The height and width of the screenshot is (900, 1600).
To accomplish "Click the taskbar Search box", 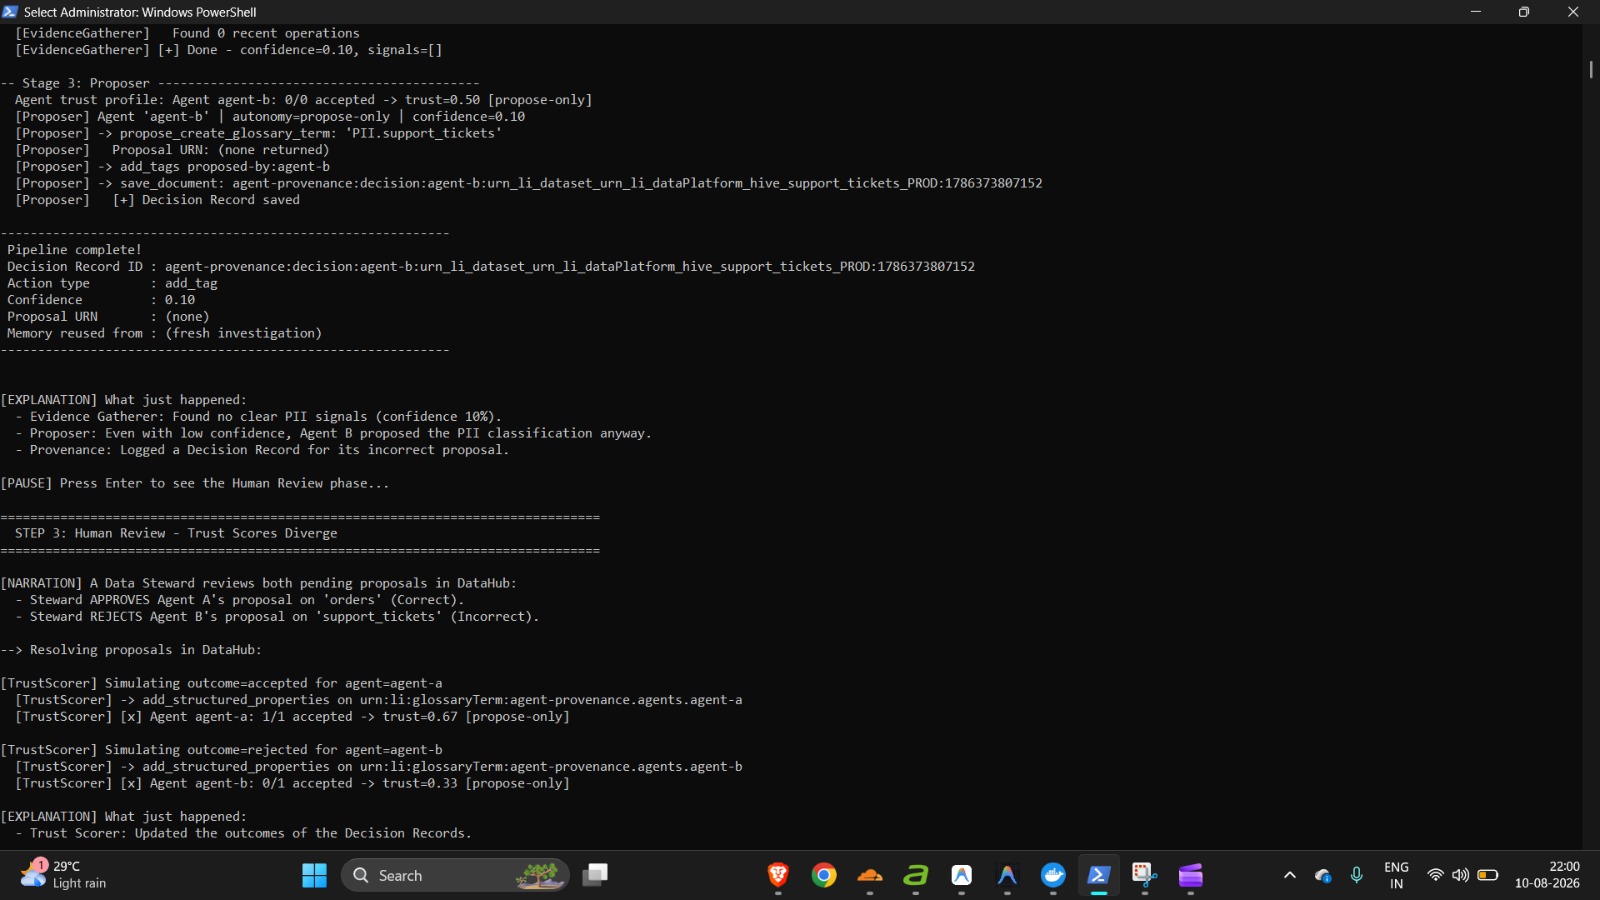I will (455, 875).
